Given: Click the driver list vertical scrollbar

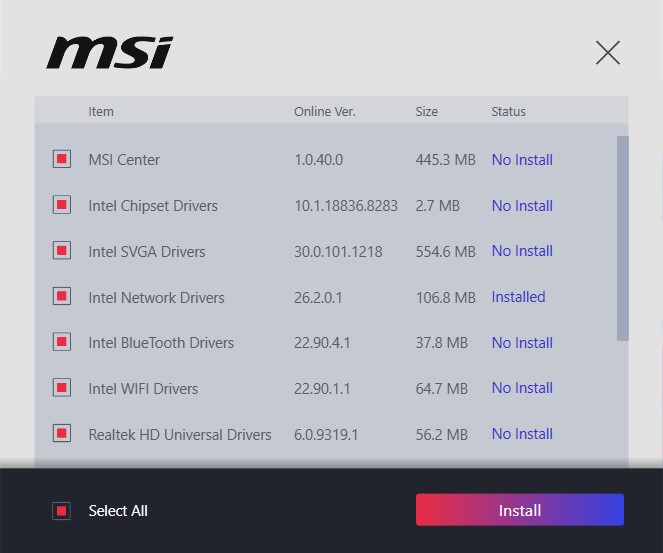Looking at the screenshot, I should click(x=623, y=238).
